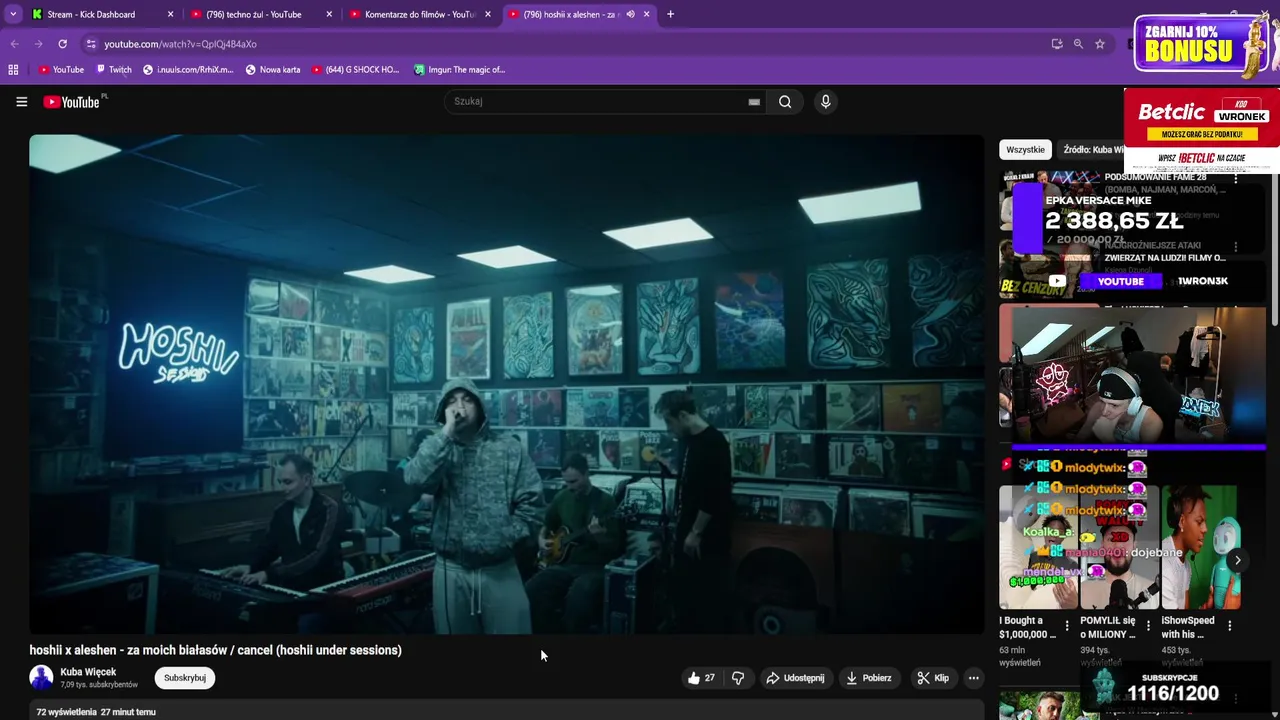Click the video title text
Screen dimensions: 1280x720
coord(215,650)
